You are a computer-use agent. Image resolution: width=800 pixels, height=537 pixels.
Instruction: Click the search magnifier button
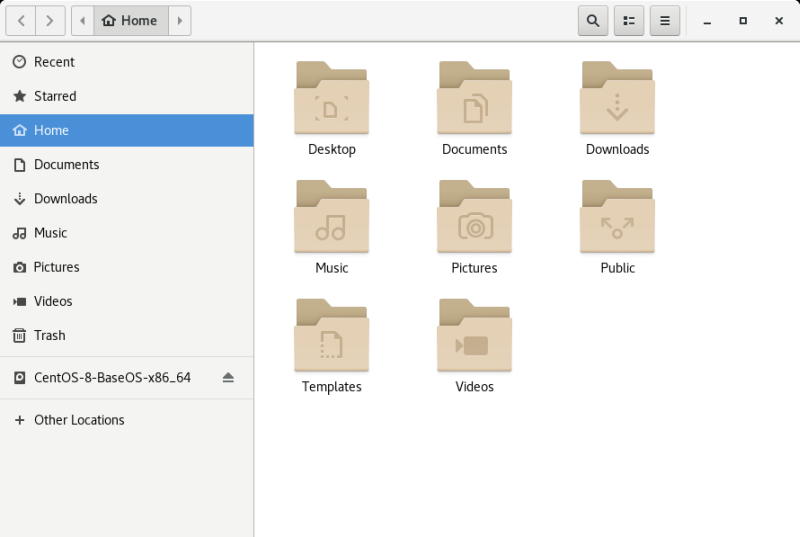click(593, 20)
